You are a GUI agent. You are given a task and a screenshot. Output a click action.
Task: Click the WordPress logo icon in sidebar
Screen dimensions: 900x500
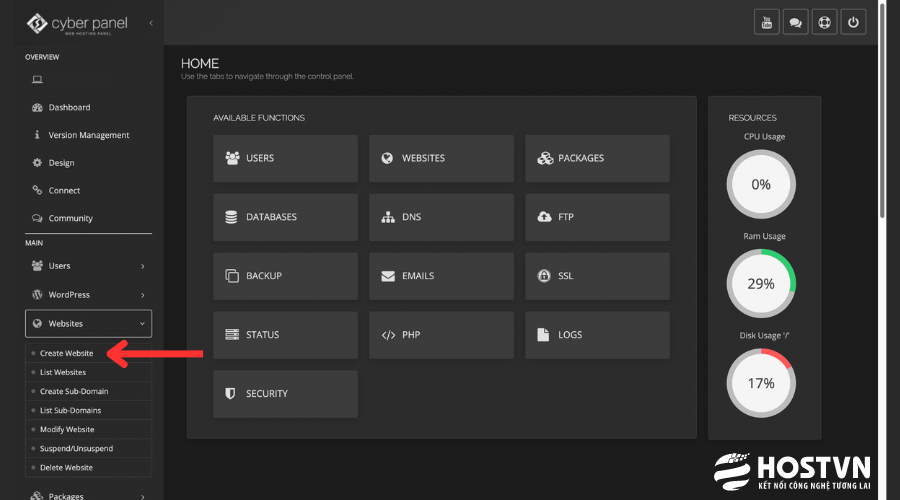click(x=37, y=294)
